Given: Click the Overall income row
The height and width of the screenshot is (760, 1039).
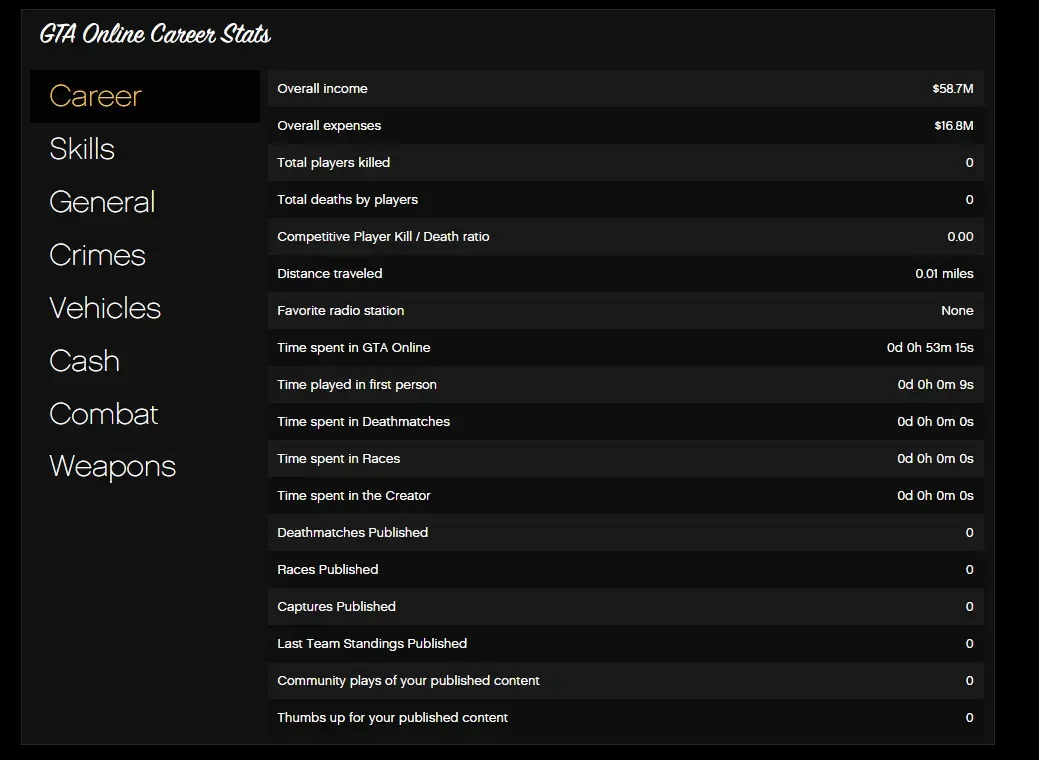Looking at the screenshot, I should 625,89.
